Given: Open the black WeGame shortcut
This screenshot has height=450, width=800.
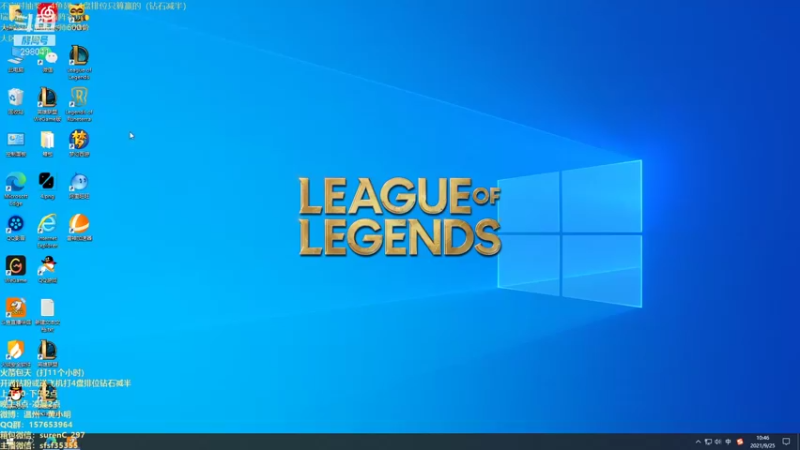Looking at the screenshot, I should tap(16, 270).
